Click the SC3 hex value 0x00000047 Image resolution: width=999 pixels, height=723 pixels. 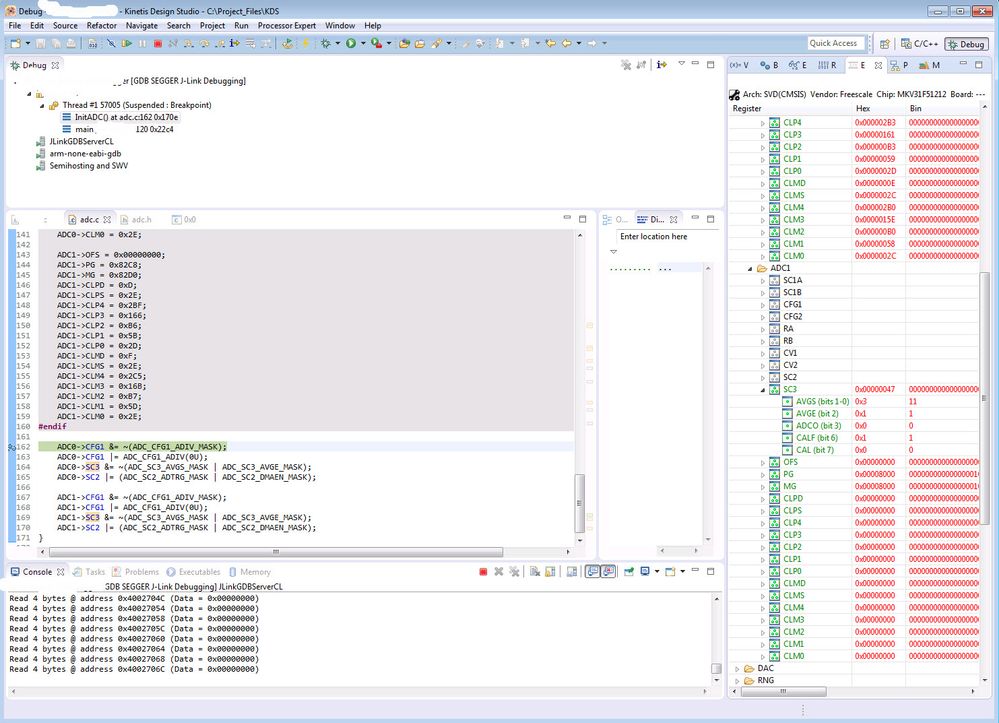point(875,389)
